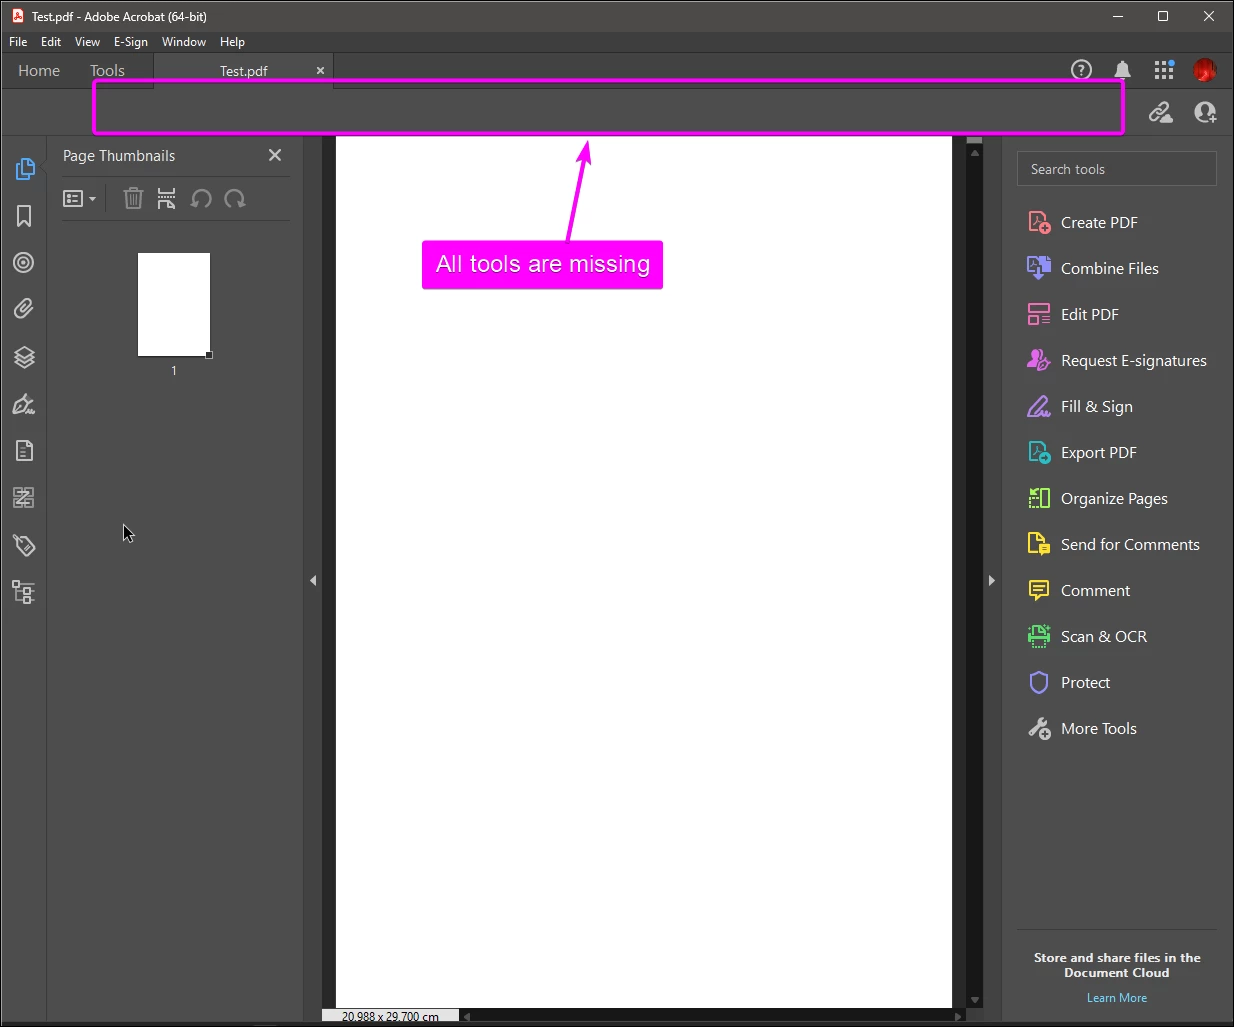
Task: Open the Attachments paperclip icon
Action: 24,309
